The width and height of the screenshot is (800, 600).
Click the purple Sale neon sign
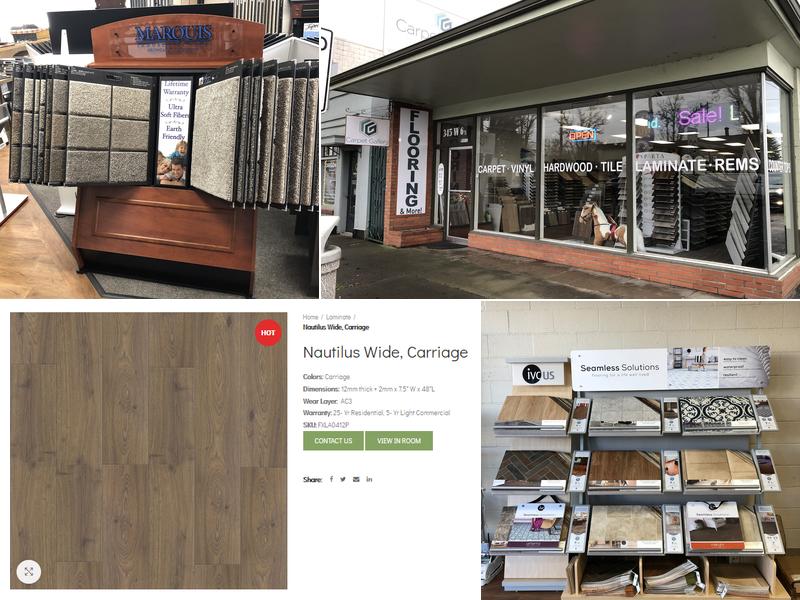(x=699, y=117)
